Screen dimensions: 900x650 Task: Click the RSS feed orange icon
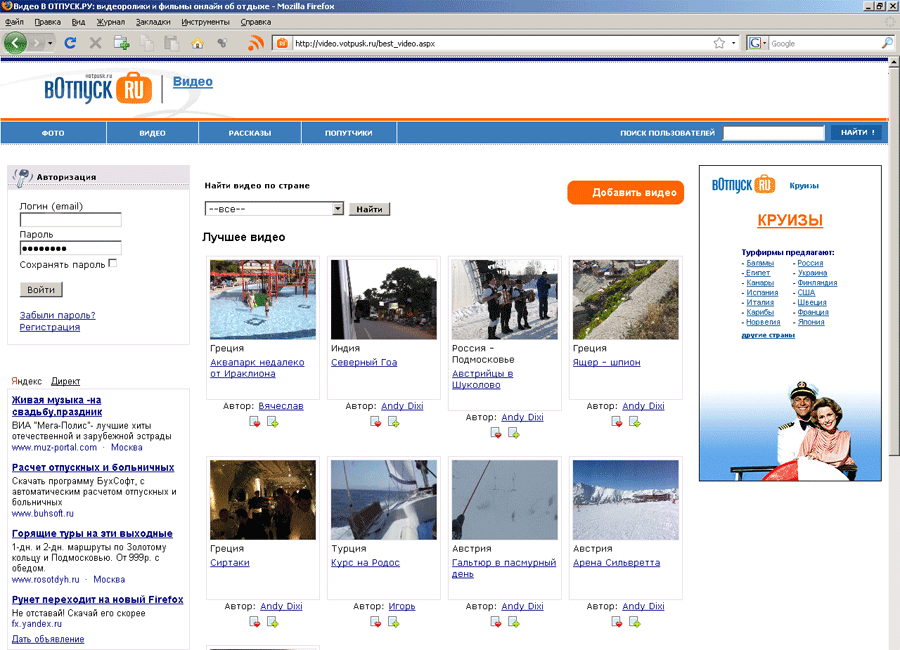pyautogui.click(x=255, y=43)
